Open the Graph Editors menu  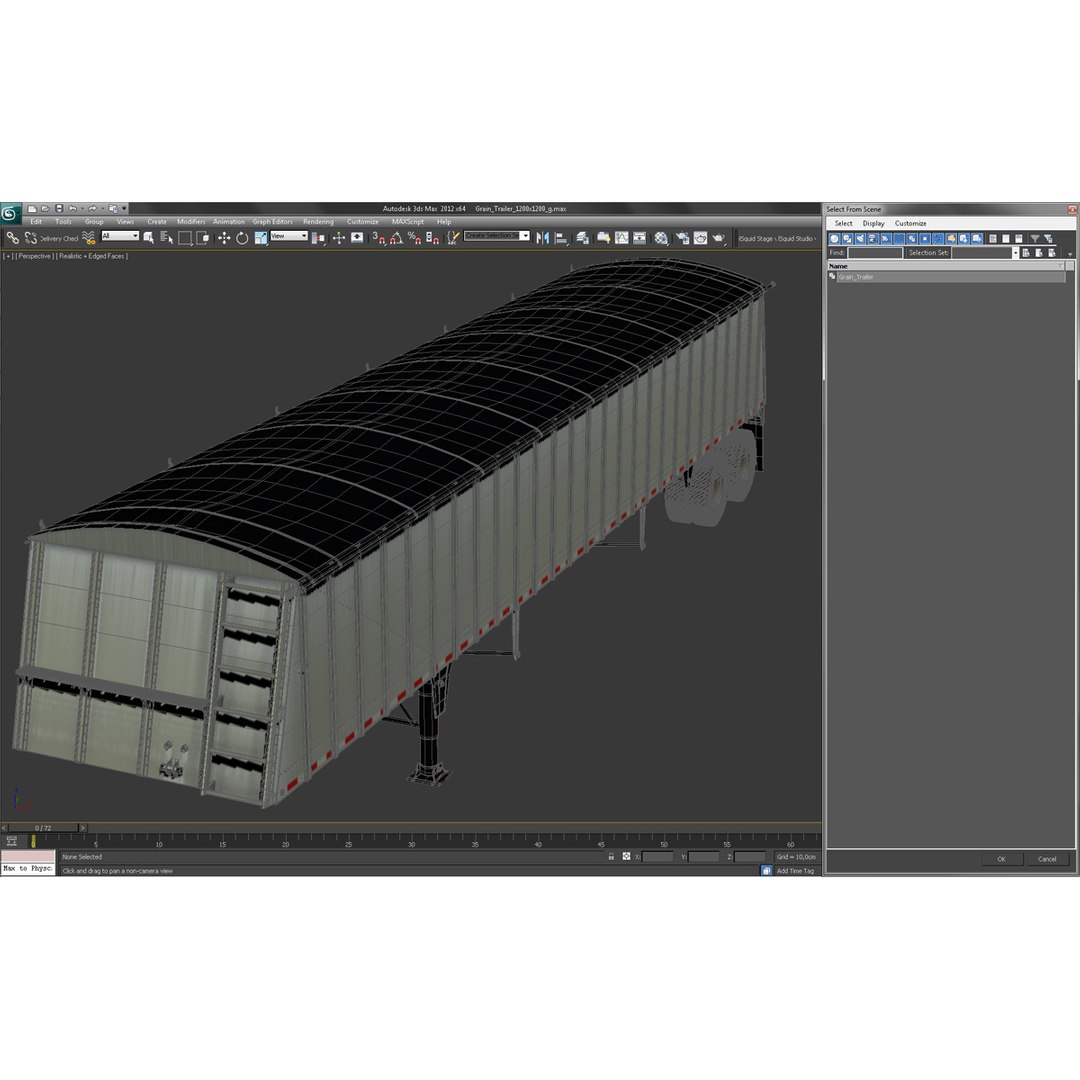(272, 222)
